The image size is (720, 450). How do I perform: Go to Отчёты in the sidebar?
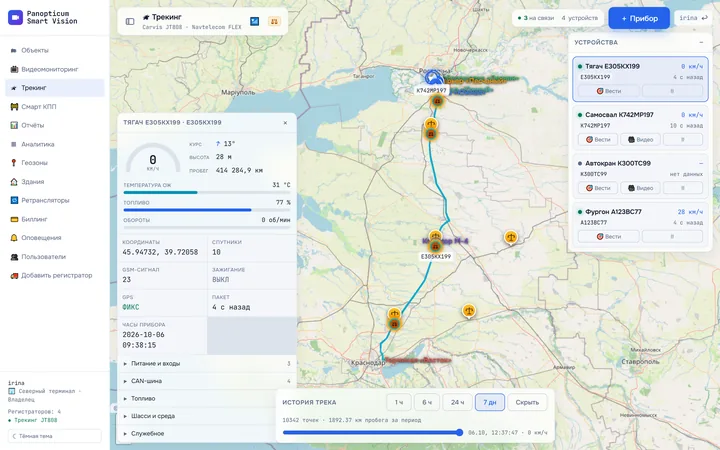pyautogui.click(x=55, y=125)
